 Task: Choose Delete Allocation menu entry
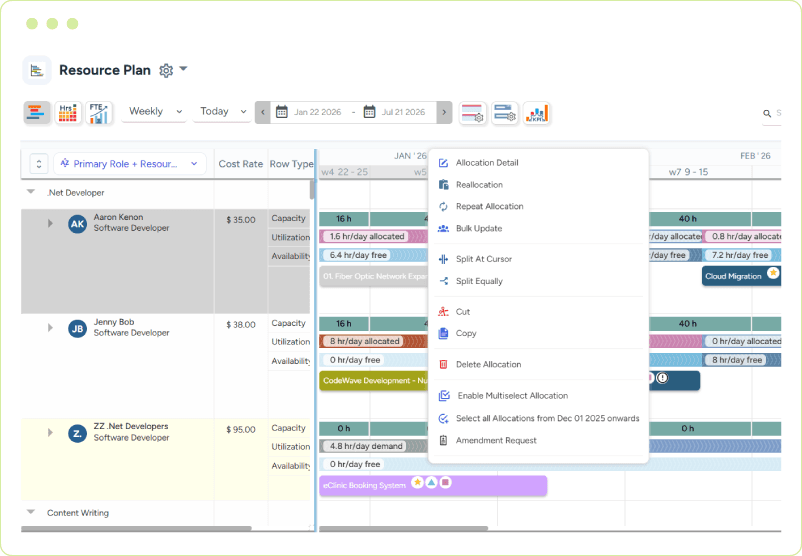coord(538,365)
